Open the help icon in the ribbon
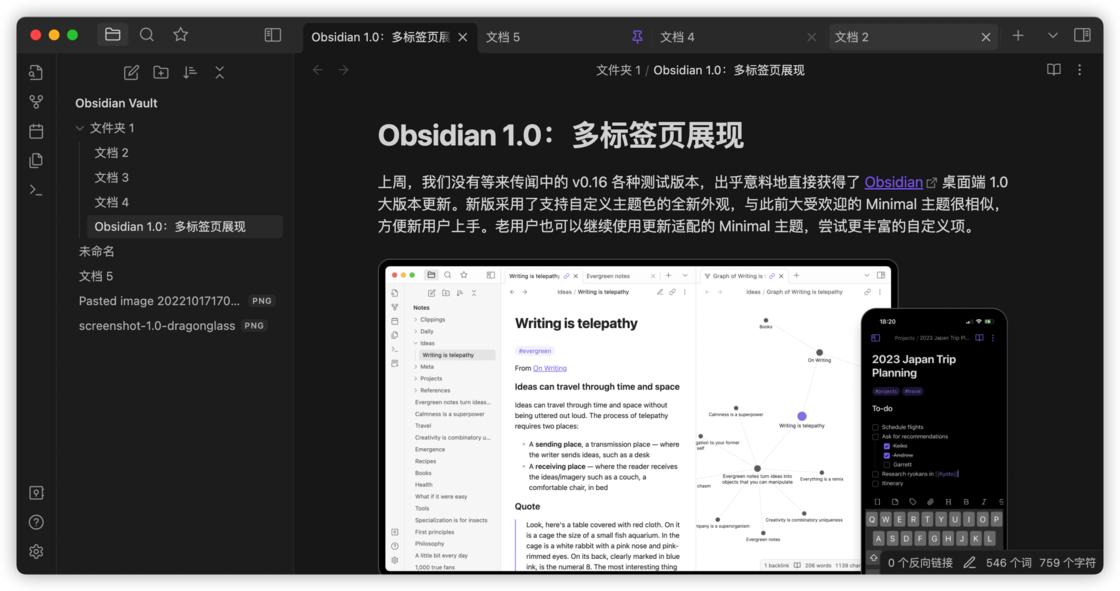Viewport: 1120px width, 591px height. click(36, 522)
